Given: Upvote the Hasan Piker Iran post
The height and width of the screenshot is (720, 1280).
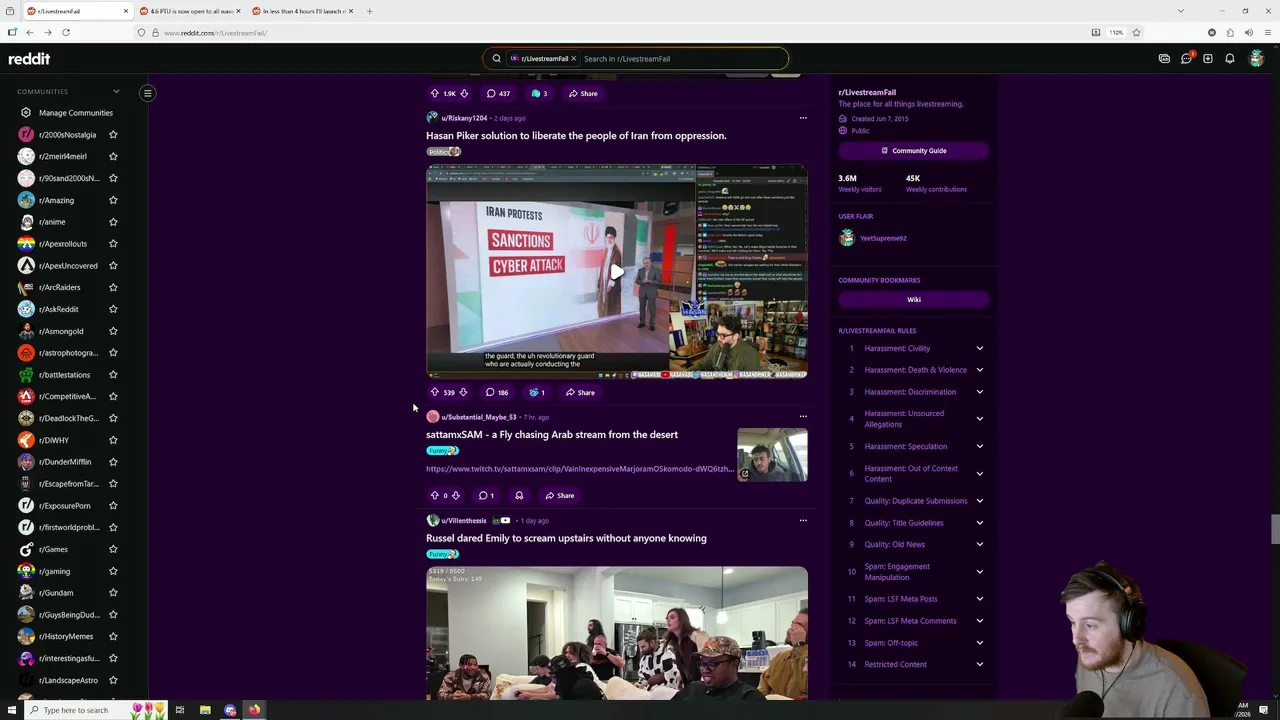Looking at the screenshot, I should point(434,392).
